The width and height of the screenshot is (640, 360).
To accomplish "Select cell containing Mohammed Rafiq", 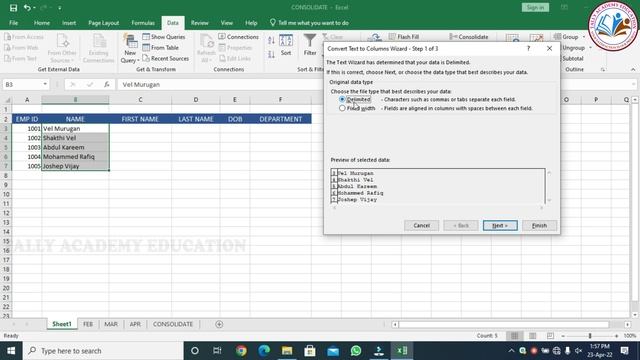I will point(75,157).
